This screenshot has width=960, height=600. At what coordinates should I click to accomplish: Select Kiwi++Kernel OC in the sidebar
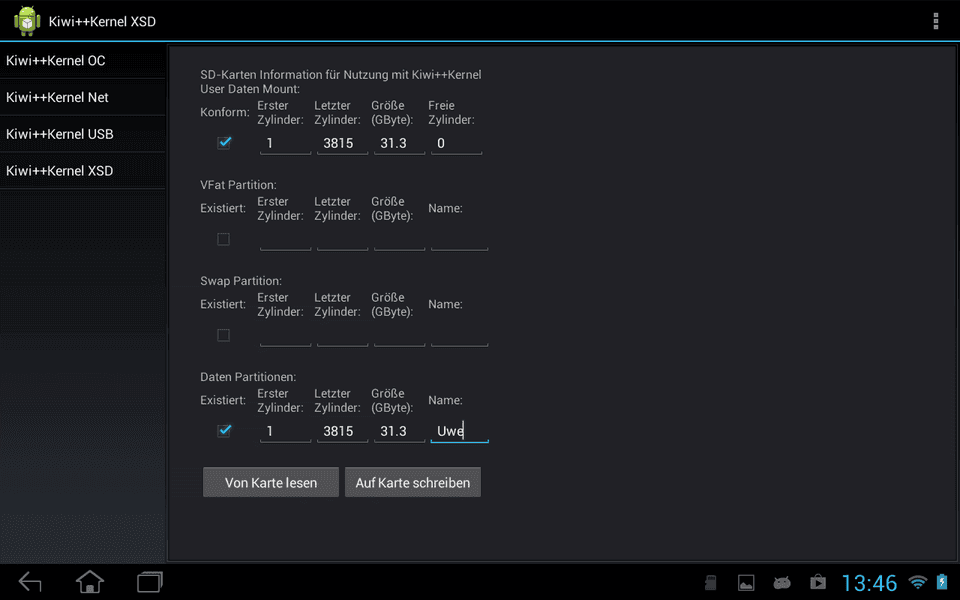click(83, 61)
